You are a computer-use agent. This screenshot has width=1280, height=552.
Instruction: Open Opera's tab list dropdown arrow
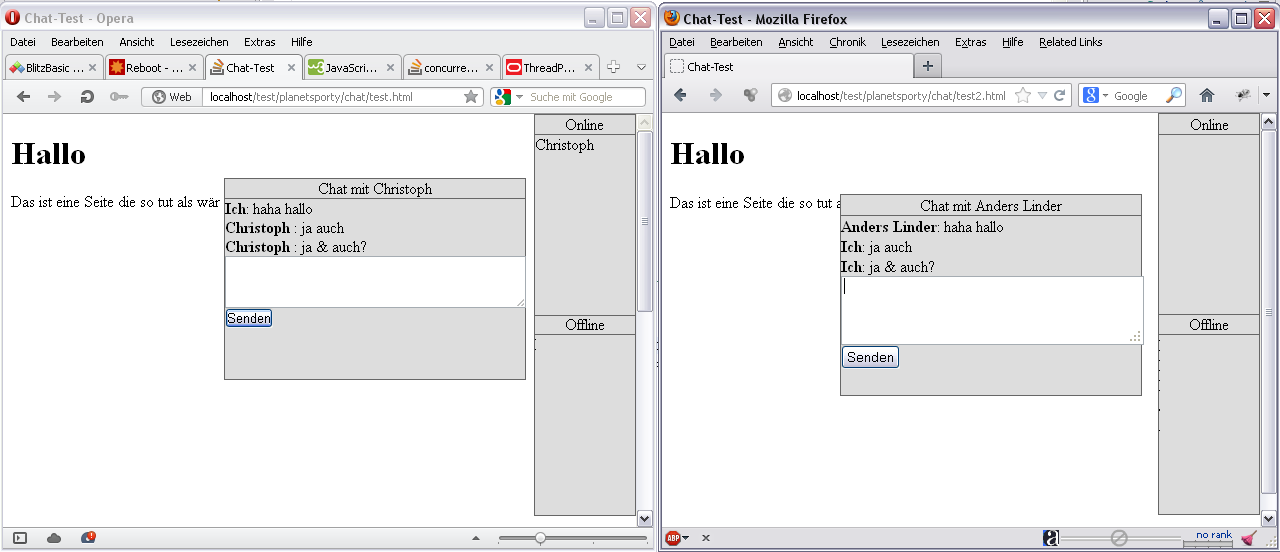(642, 67)
